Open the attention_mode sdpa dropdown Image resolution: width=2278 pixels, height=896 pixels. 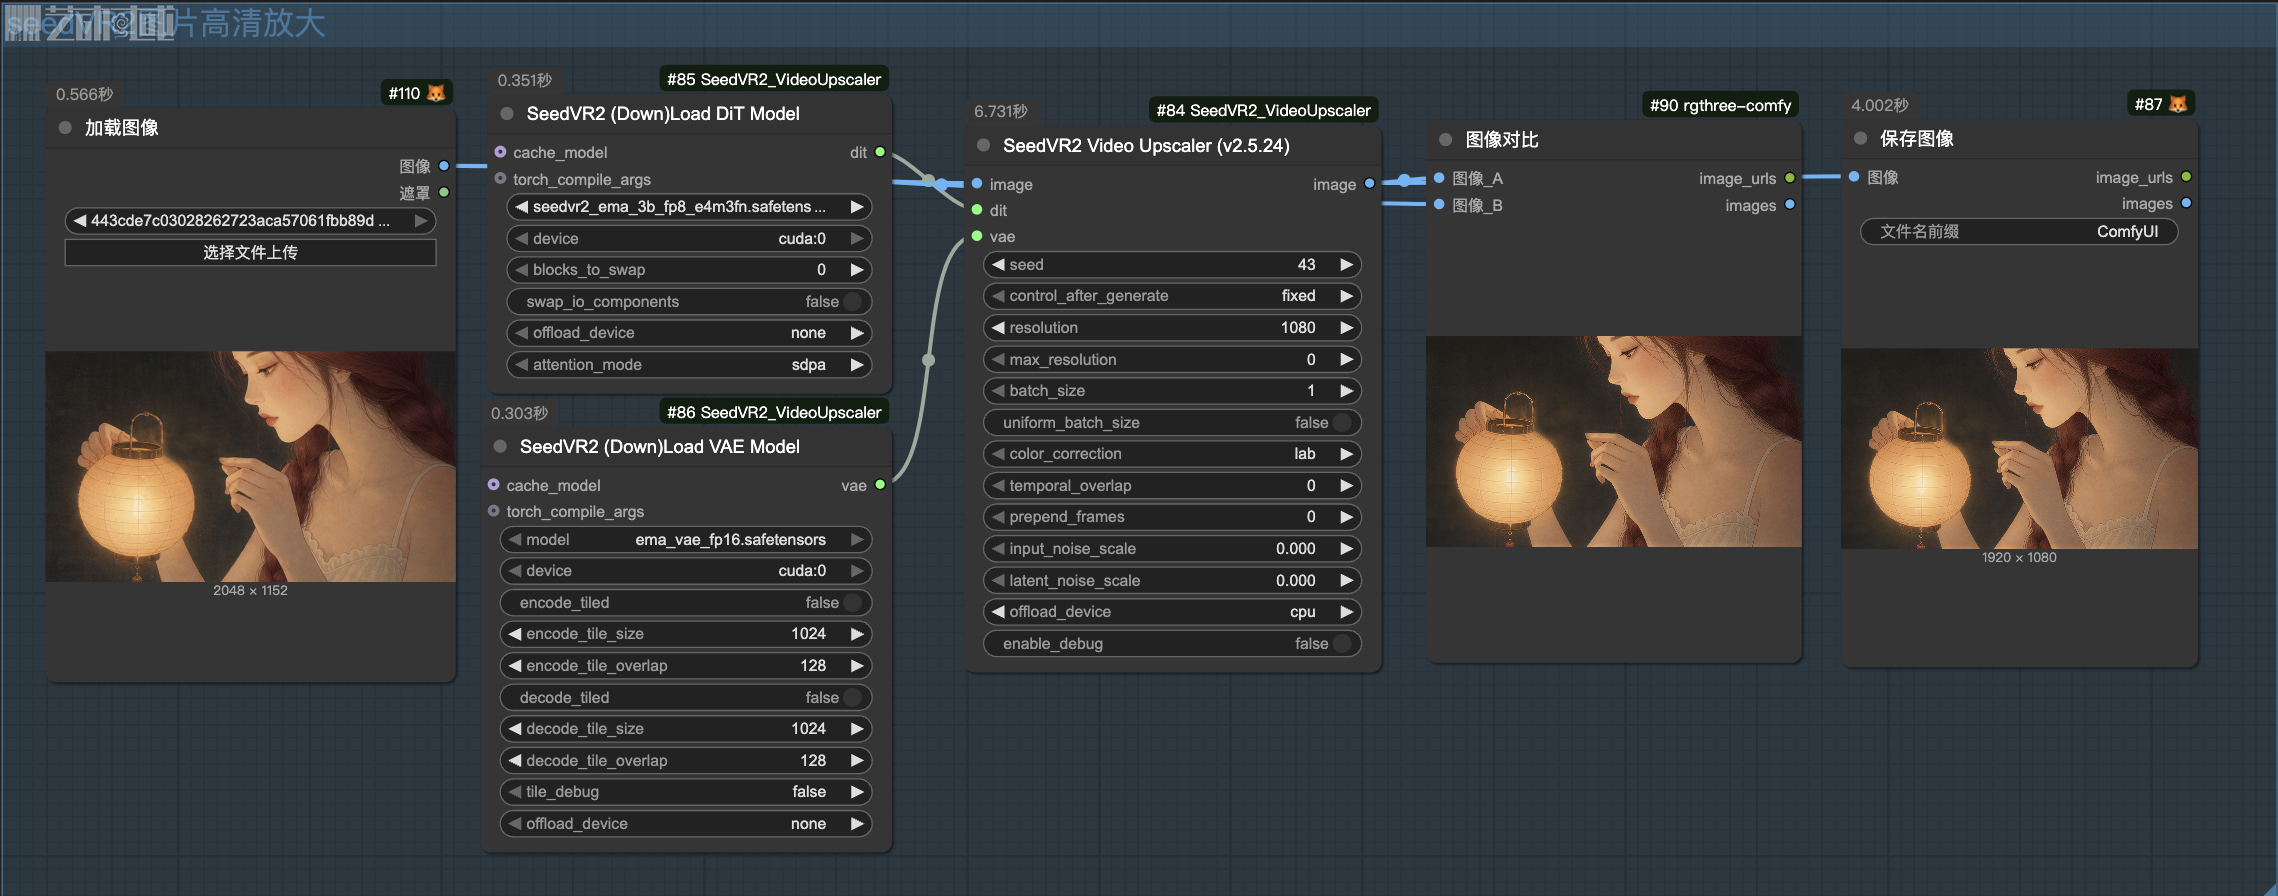click(689, 365)
